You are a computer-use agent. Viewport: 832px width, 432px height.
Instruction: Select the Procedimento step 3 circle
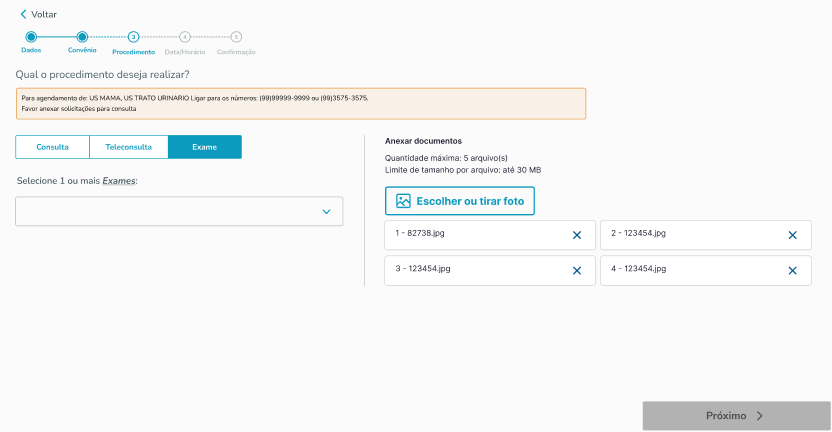click(133, 37)
